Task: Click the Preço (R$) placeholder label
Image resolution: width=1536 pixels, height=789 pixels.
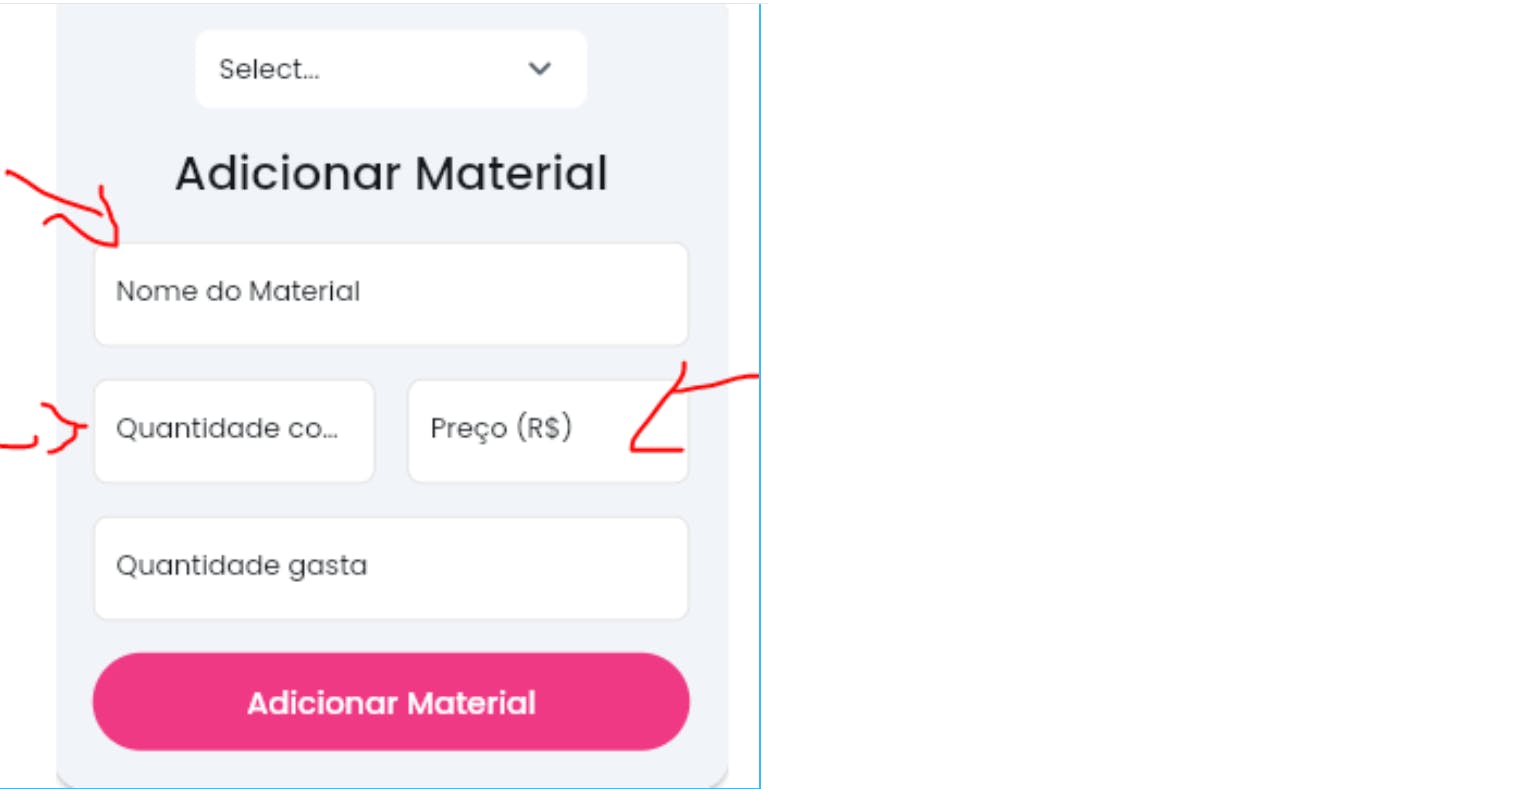Action: (x=500, y=428)
